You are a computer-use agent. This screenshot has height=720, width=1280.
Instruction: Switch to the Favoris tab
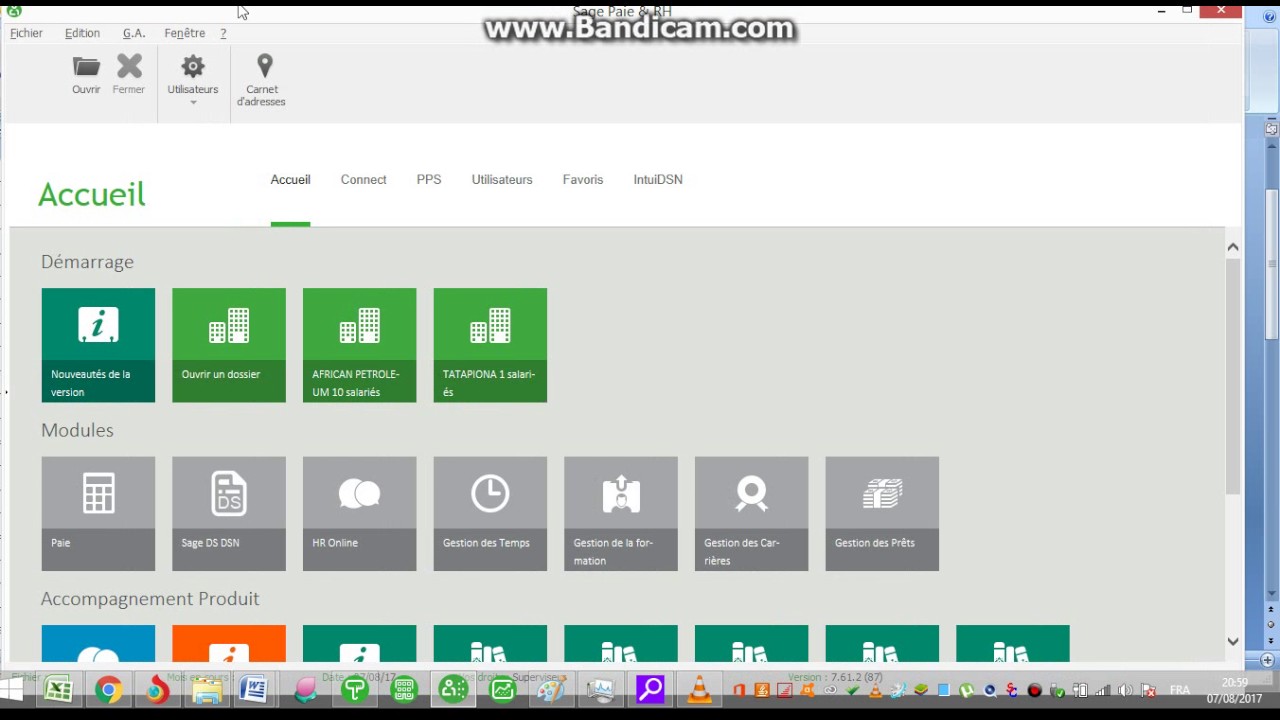(x=583, y=180)
